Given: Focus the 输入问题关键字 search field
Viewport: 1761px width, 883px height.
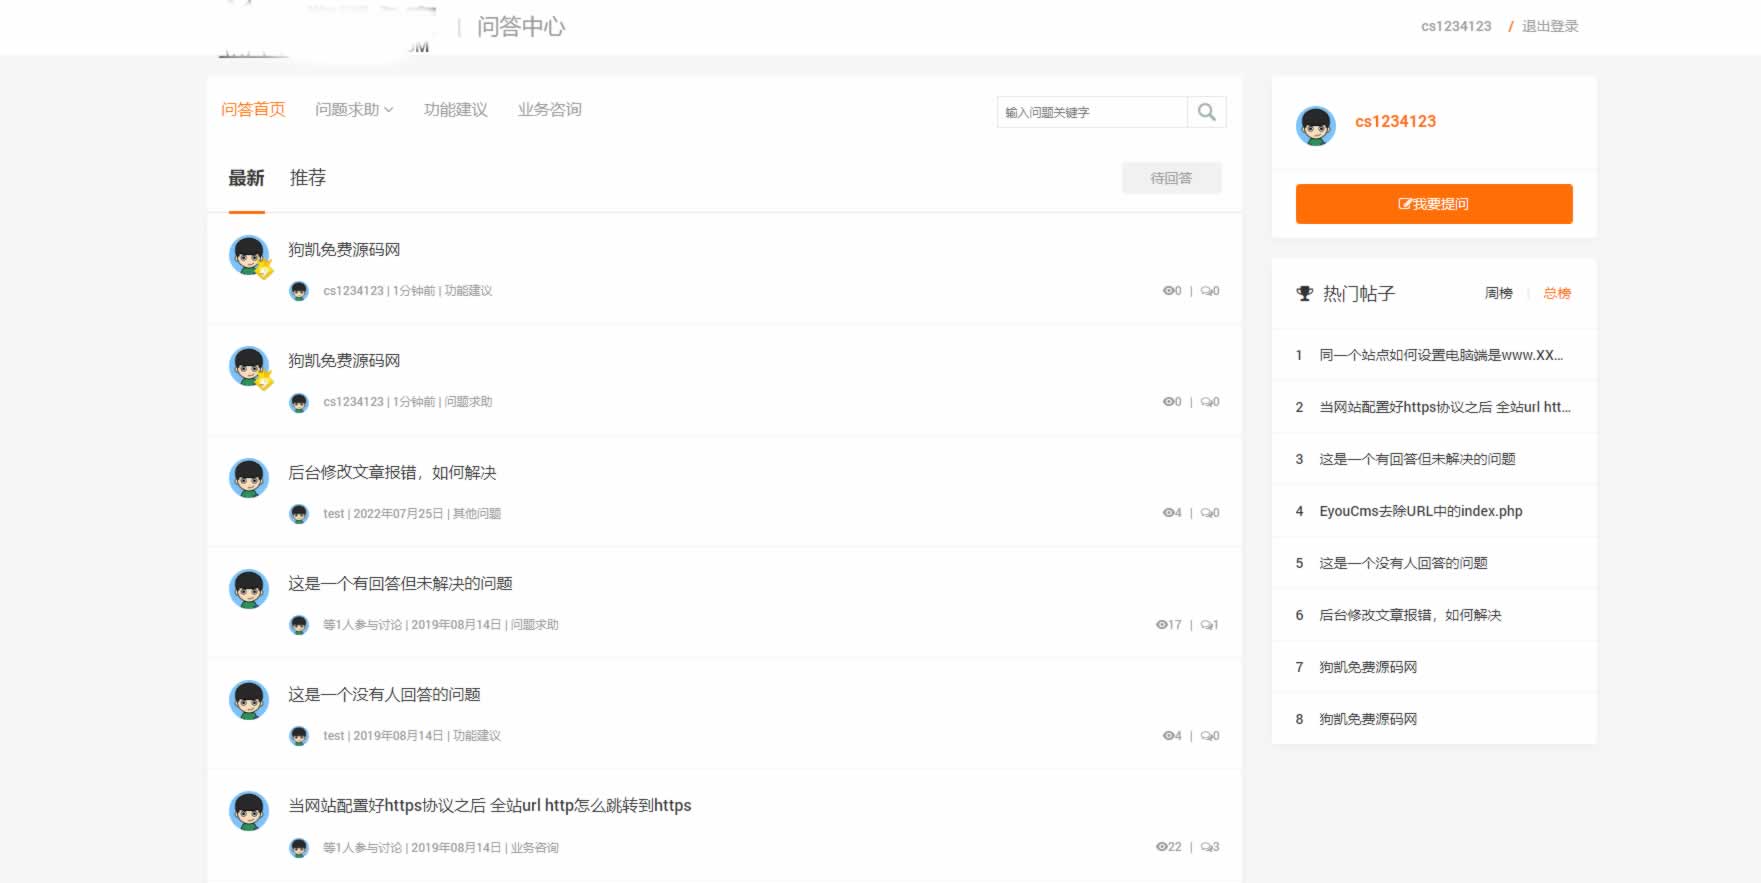Looking at the screenshot, I should pyautogui.click(x=1091, y=112).
